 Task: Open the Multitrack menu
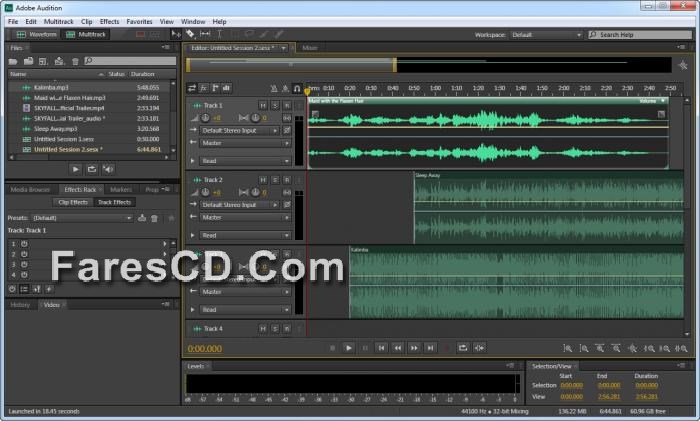coord(58,21)
